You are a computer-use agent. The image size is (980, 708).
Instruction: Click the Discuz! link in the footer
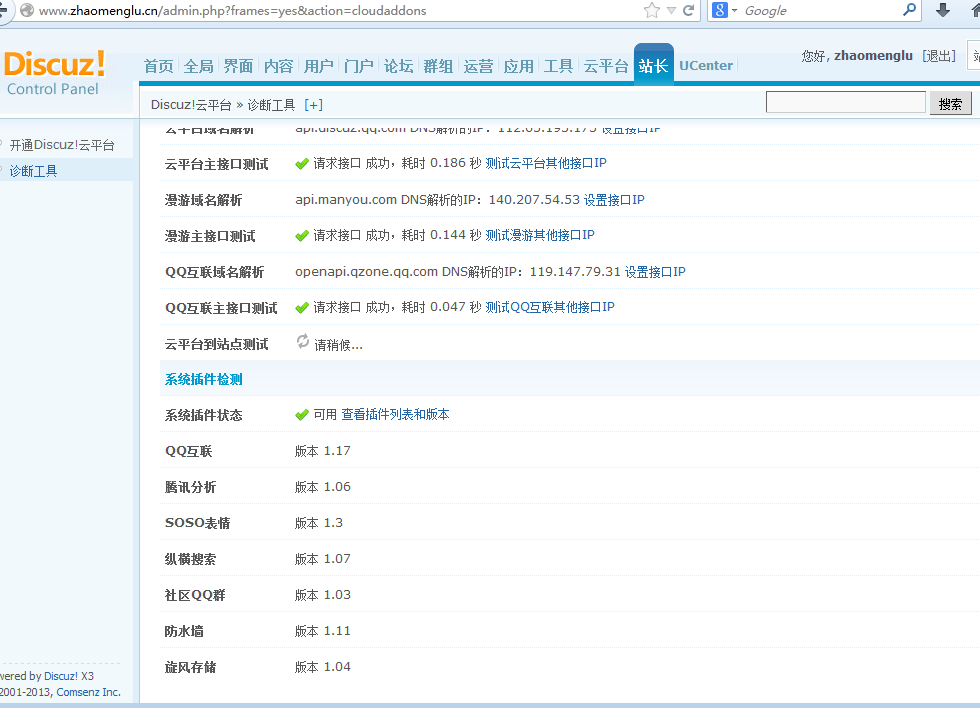tap(61, 676)
